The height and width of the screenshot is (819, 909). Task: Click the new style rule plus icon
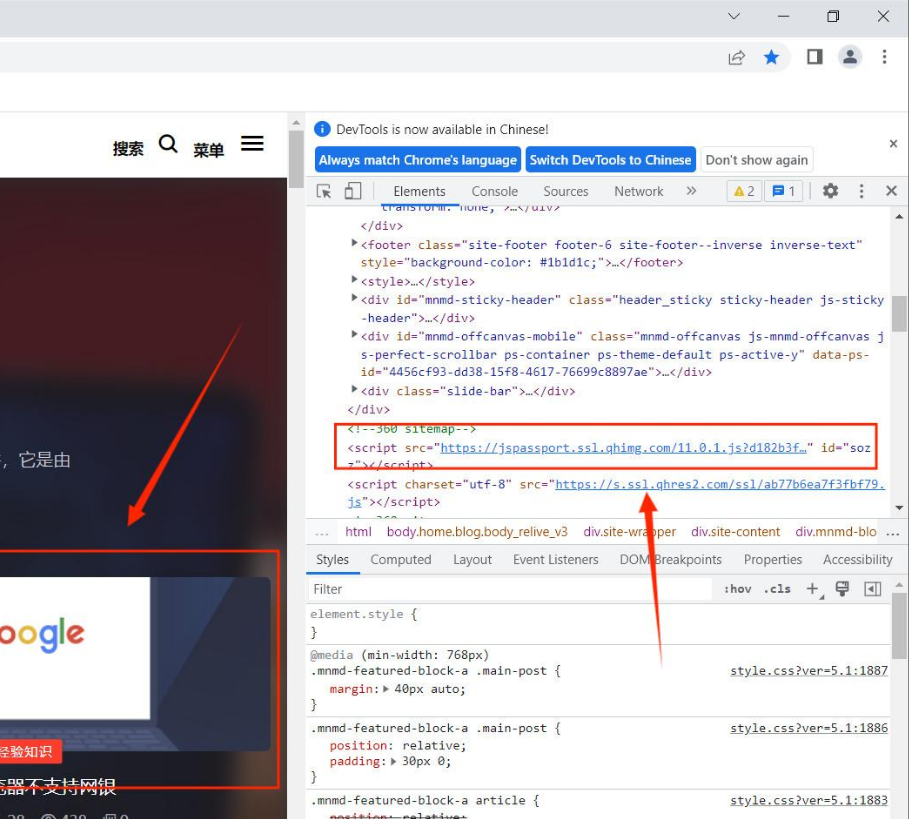[813, 589]
